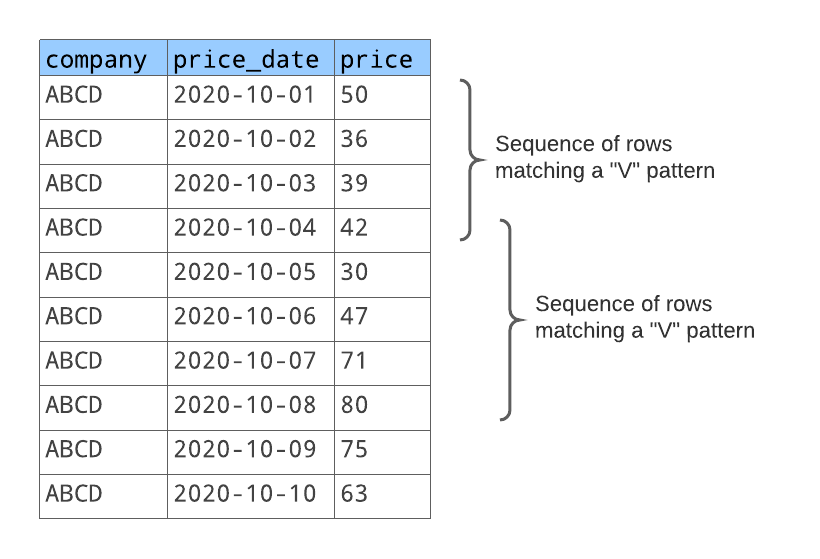The width and height of the screenshot is (820, 559).
Task: Select the 2020-10-02 date cell
Action: pos(245,139)
